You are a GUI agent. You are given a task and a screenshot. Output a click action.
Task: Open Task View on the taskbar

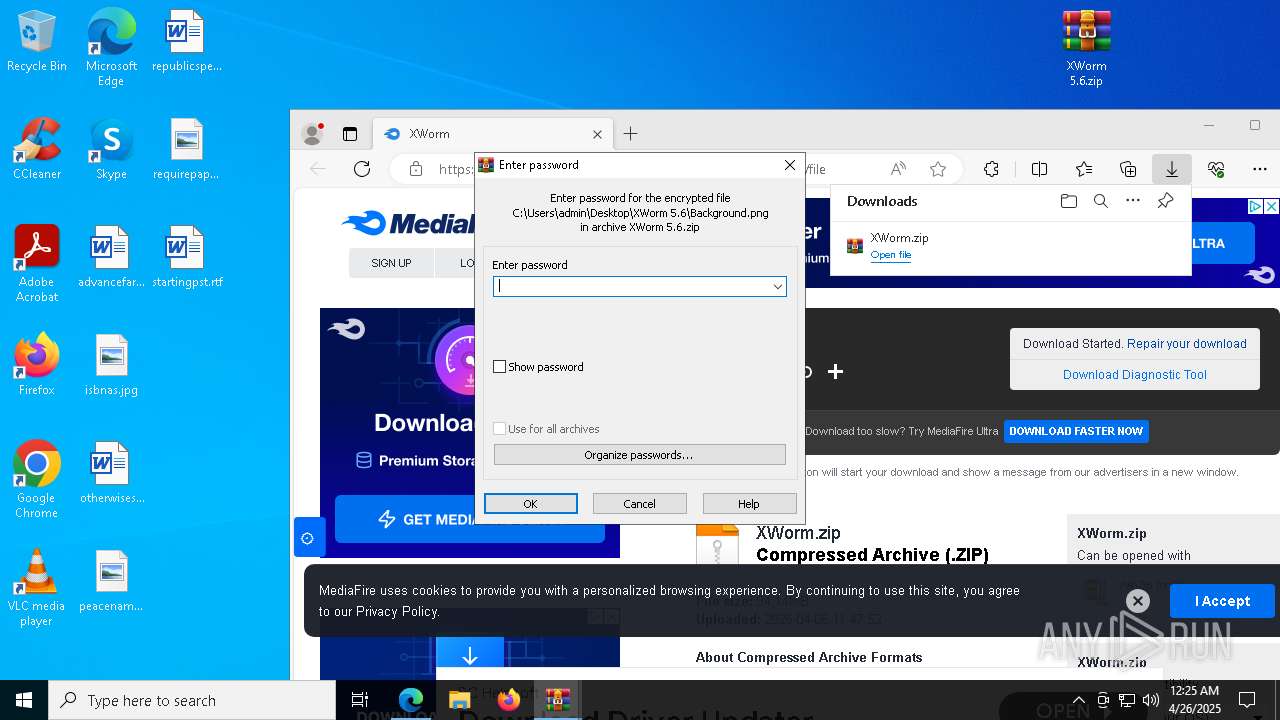point(360,700)
